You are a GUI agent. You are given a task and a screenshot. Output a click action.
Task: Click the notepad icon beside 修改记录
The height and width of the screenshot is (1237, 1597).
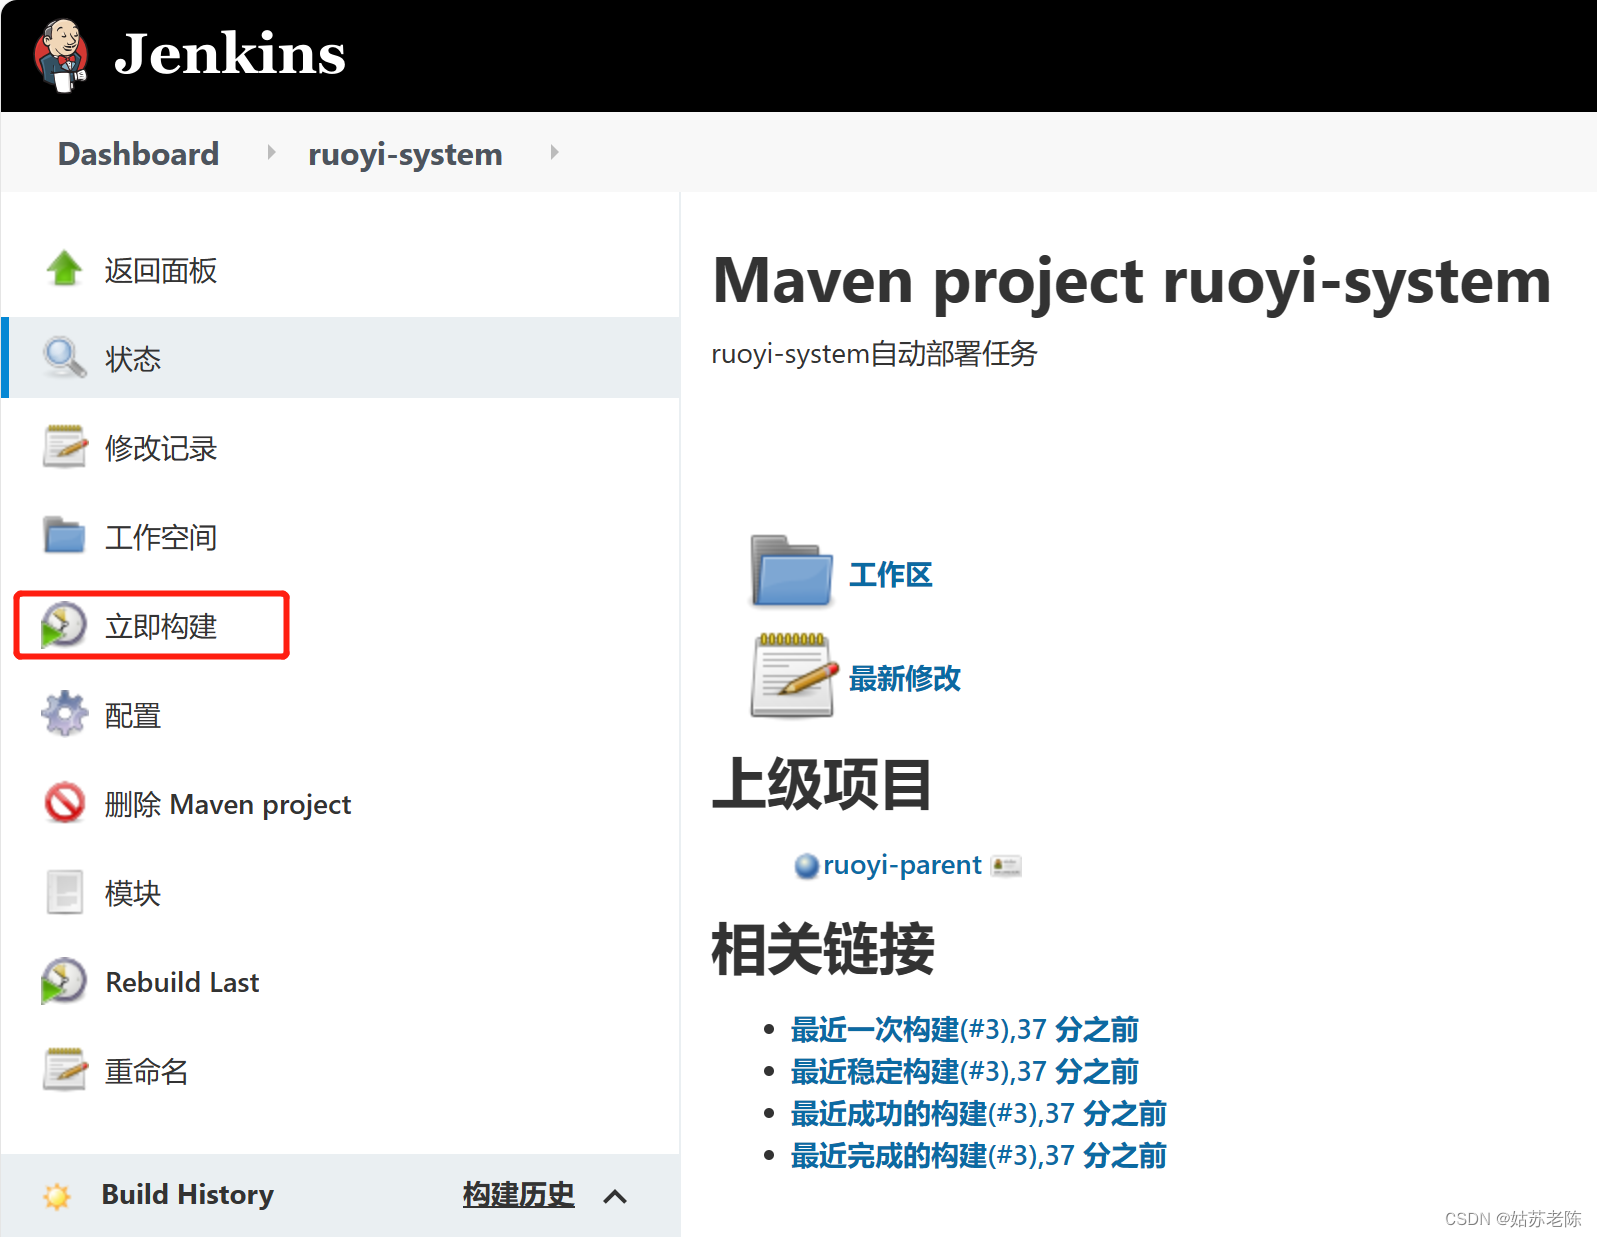[65, 446]
